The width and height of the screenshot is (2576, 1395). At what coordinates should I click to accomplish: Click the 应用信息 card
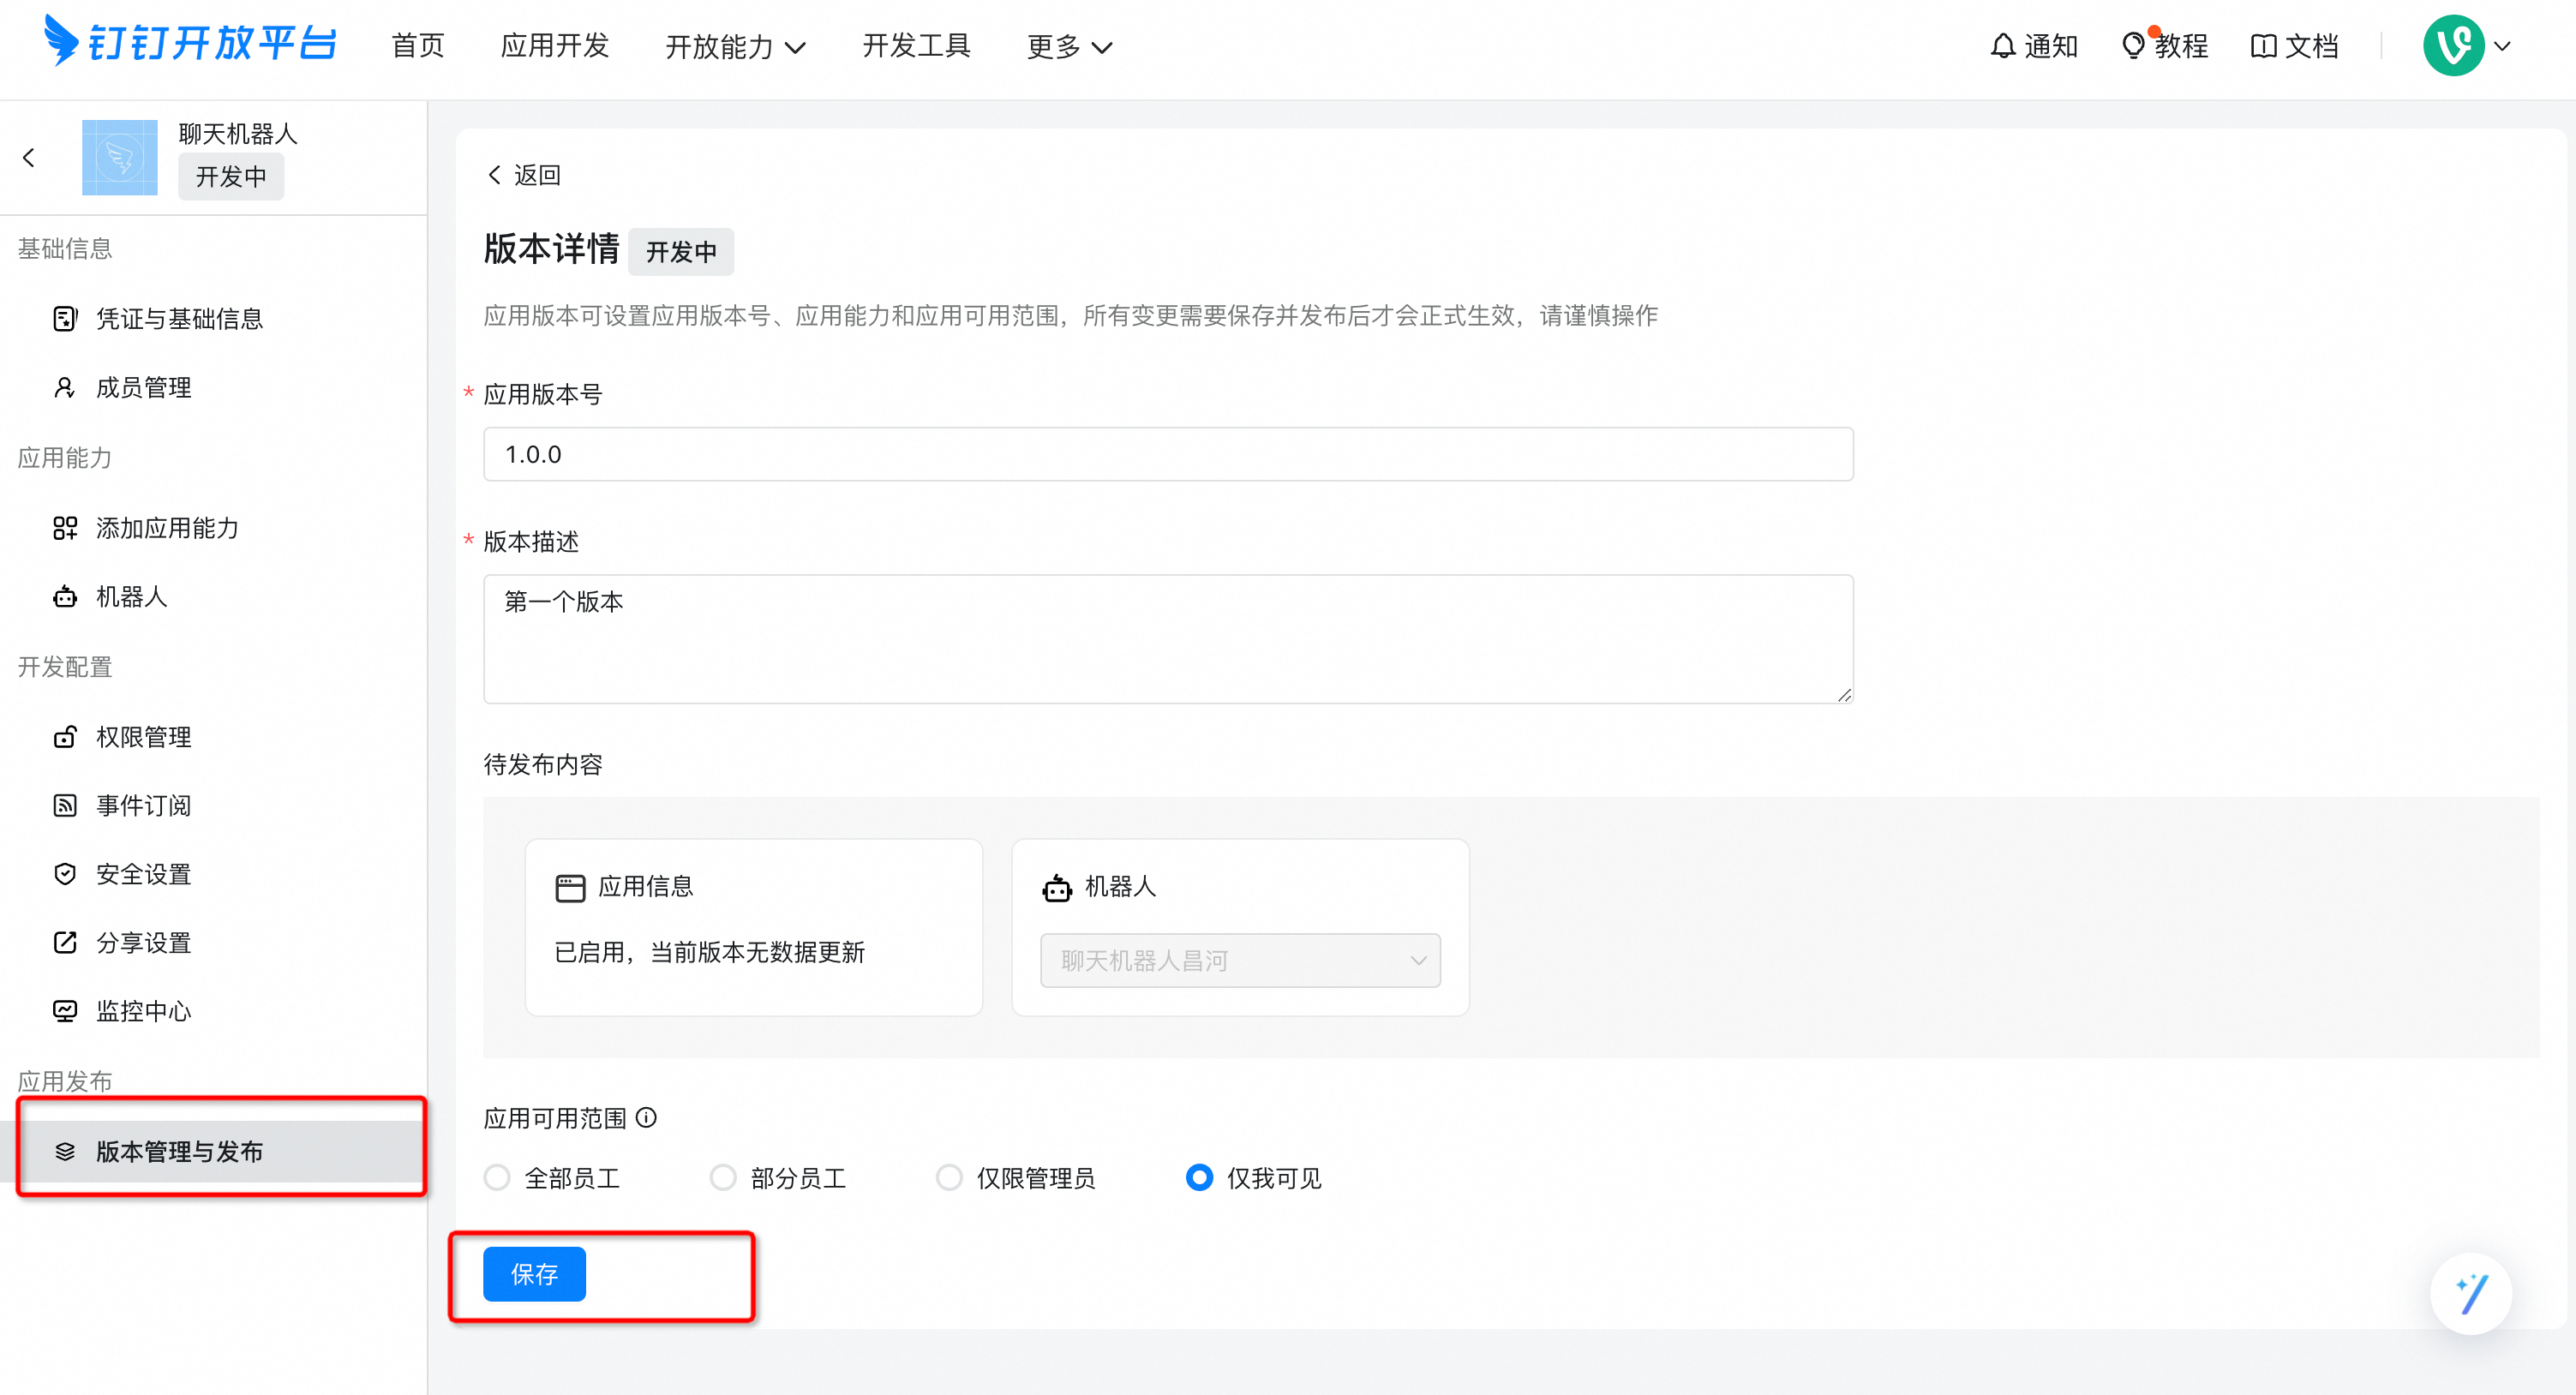pos(754,927)
